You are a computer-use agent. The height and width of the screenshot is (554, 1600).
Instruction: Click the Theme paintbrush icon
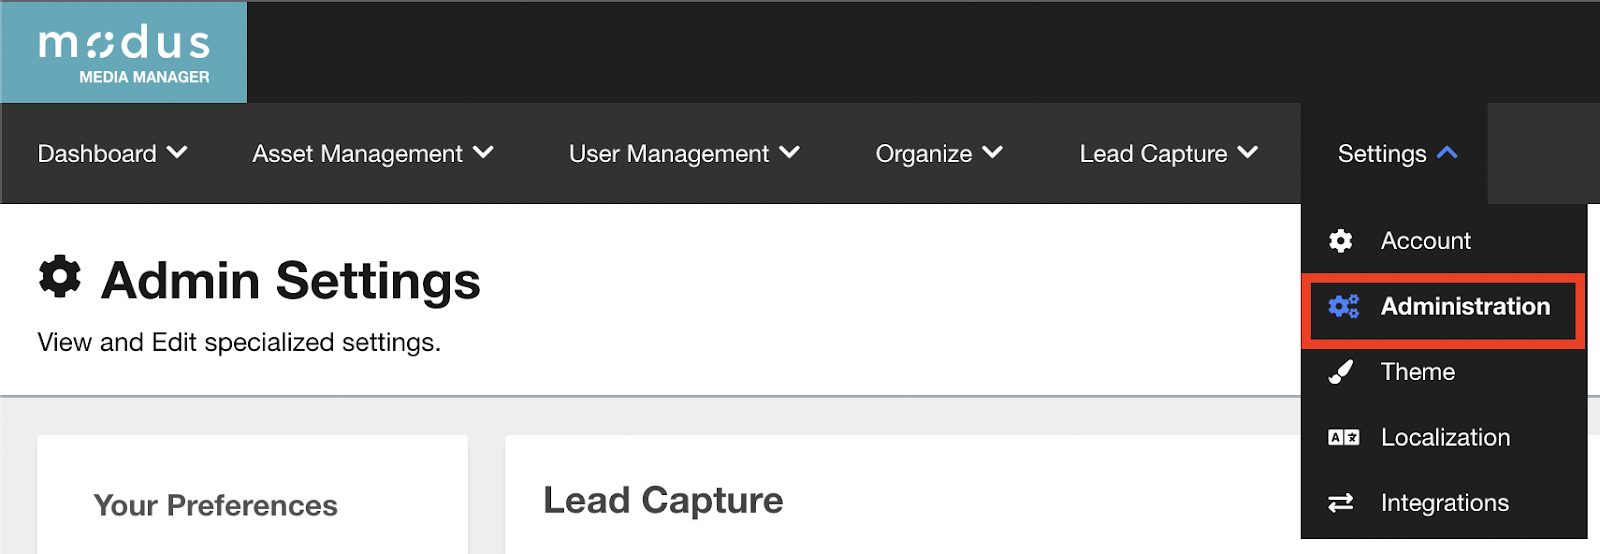1341,372
